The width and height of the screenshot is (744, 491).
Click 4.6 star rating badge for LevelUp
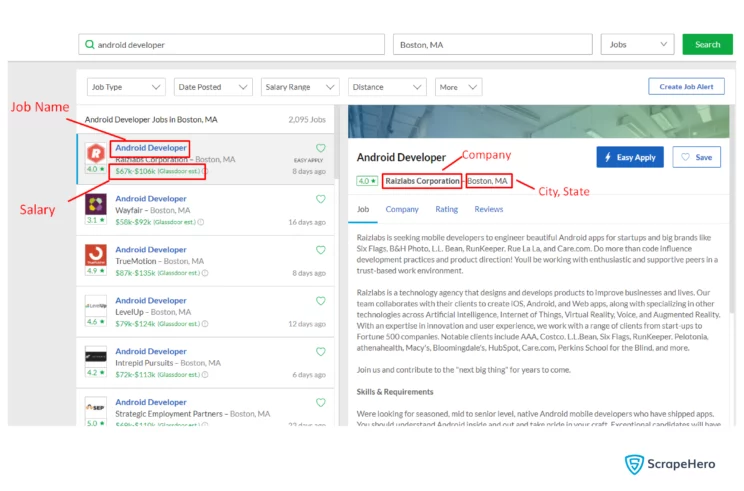(x=96, y=322)
